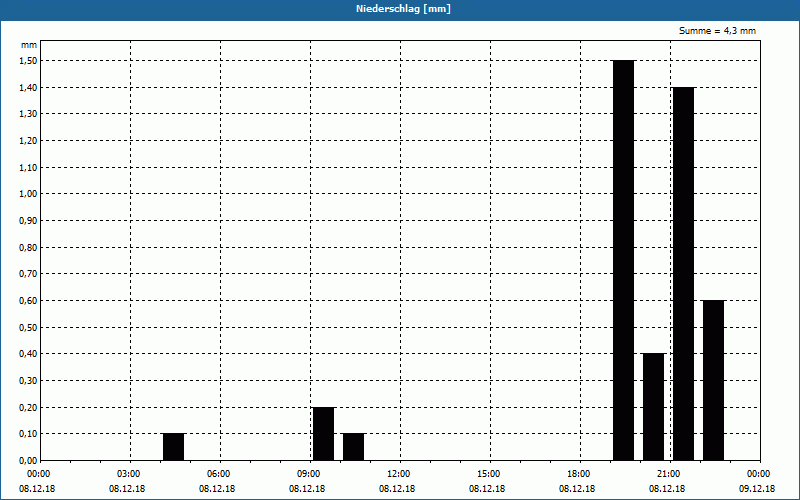The image size is (800, 500).
Task: Click the 15:00 time axis label
Action: click(x=491, y=474)
